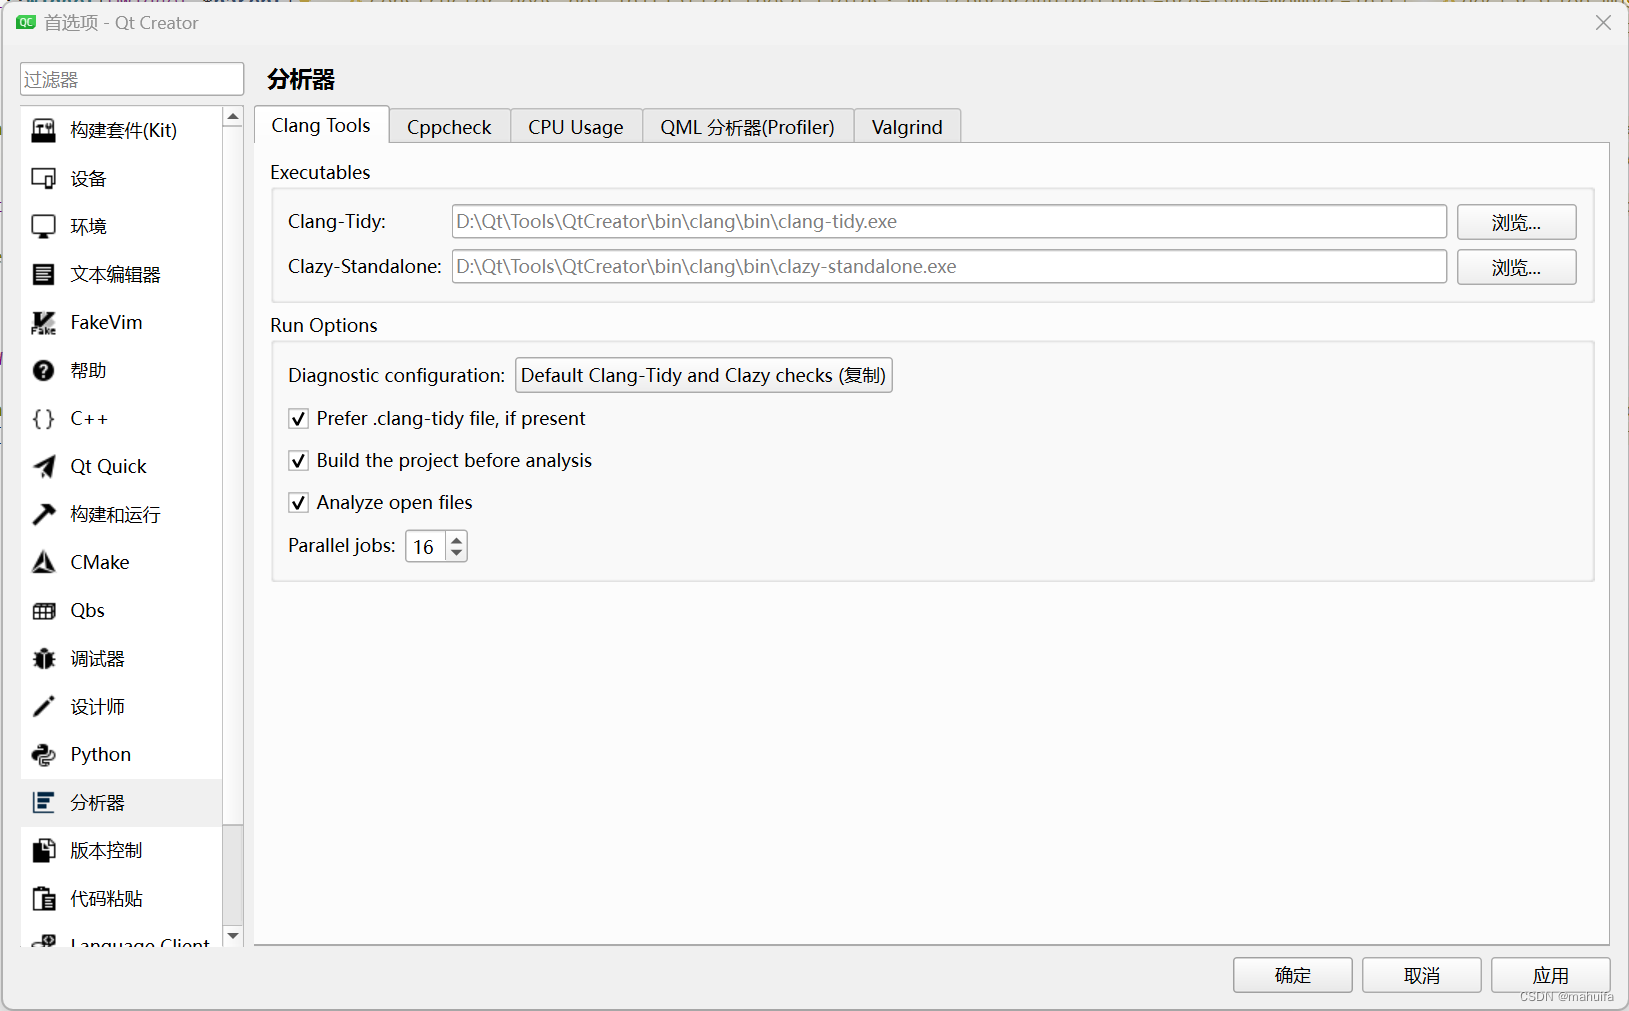Switch to the Clang Tools tab
The image size is (1629, 1011).
coord(321,125)
